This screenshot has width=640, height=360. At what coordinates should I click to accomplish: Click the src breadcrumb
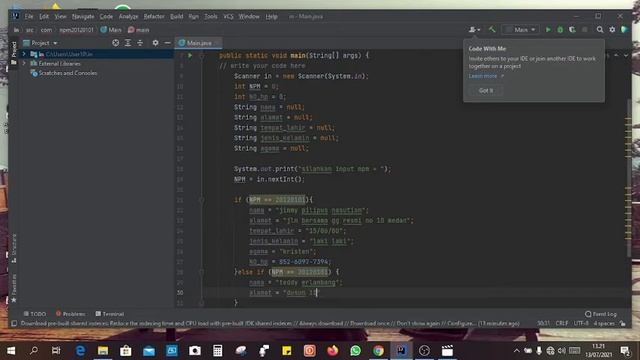29,30
